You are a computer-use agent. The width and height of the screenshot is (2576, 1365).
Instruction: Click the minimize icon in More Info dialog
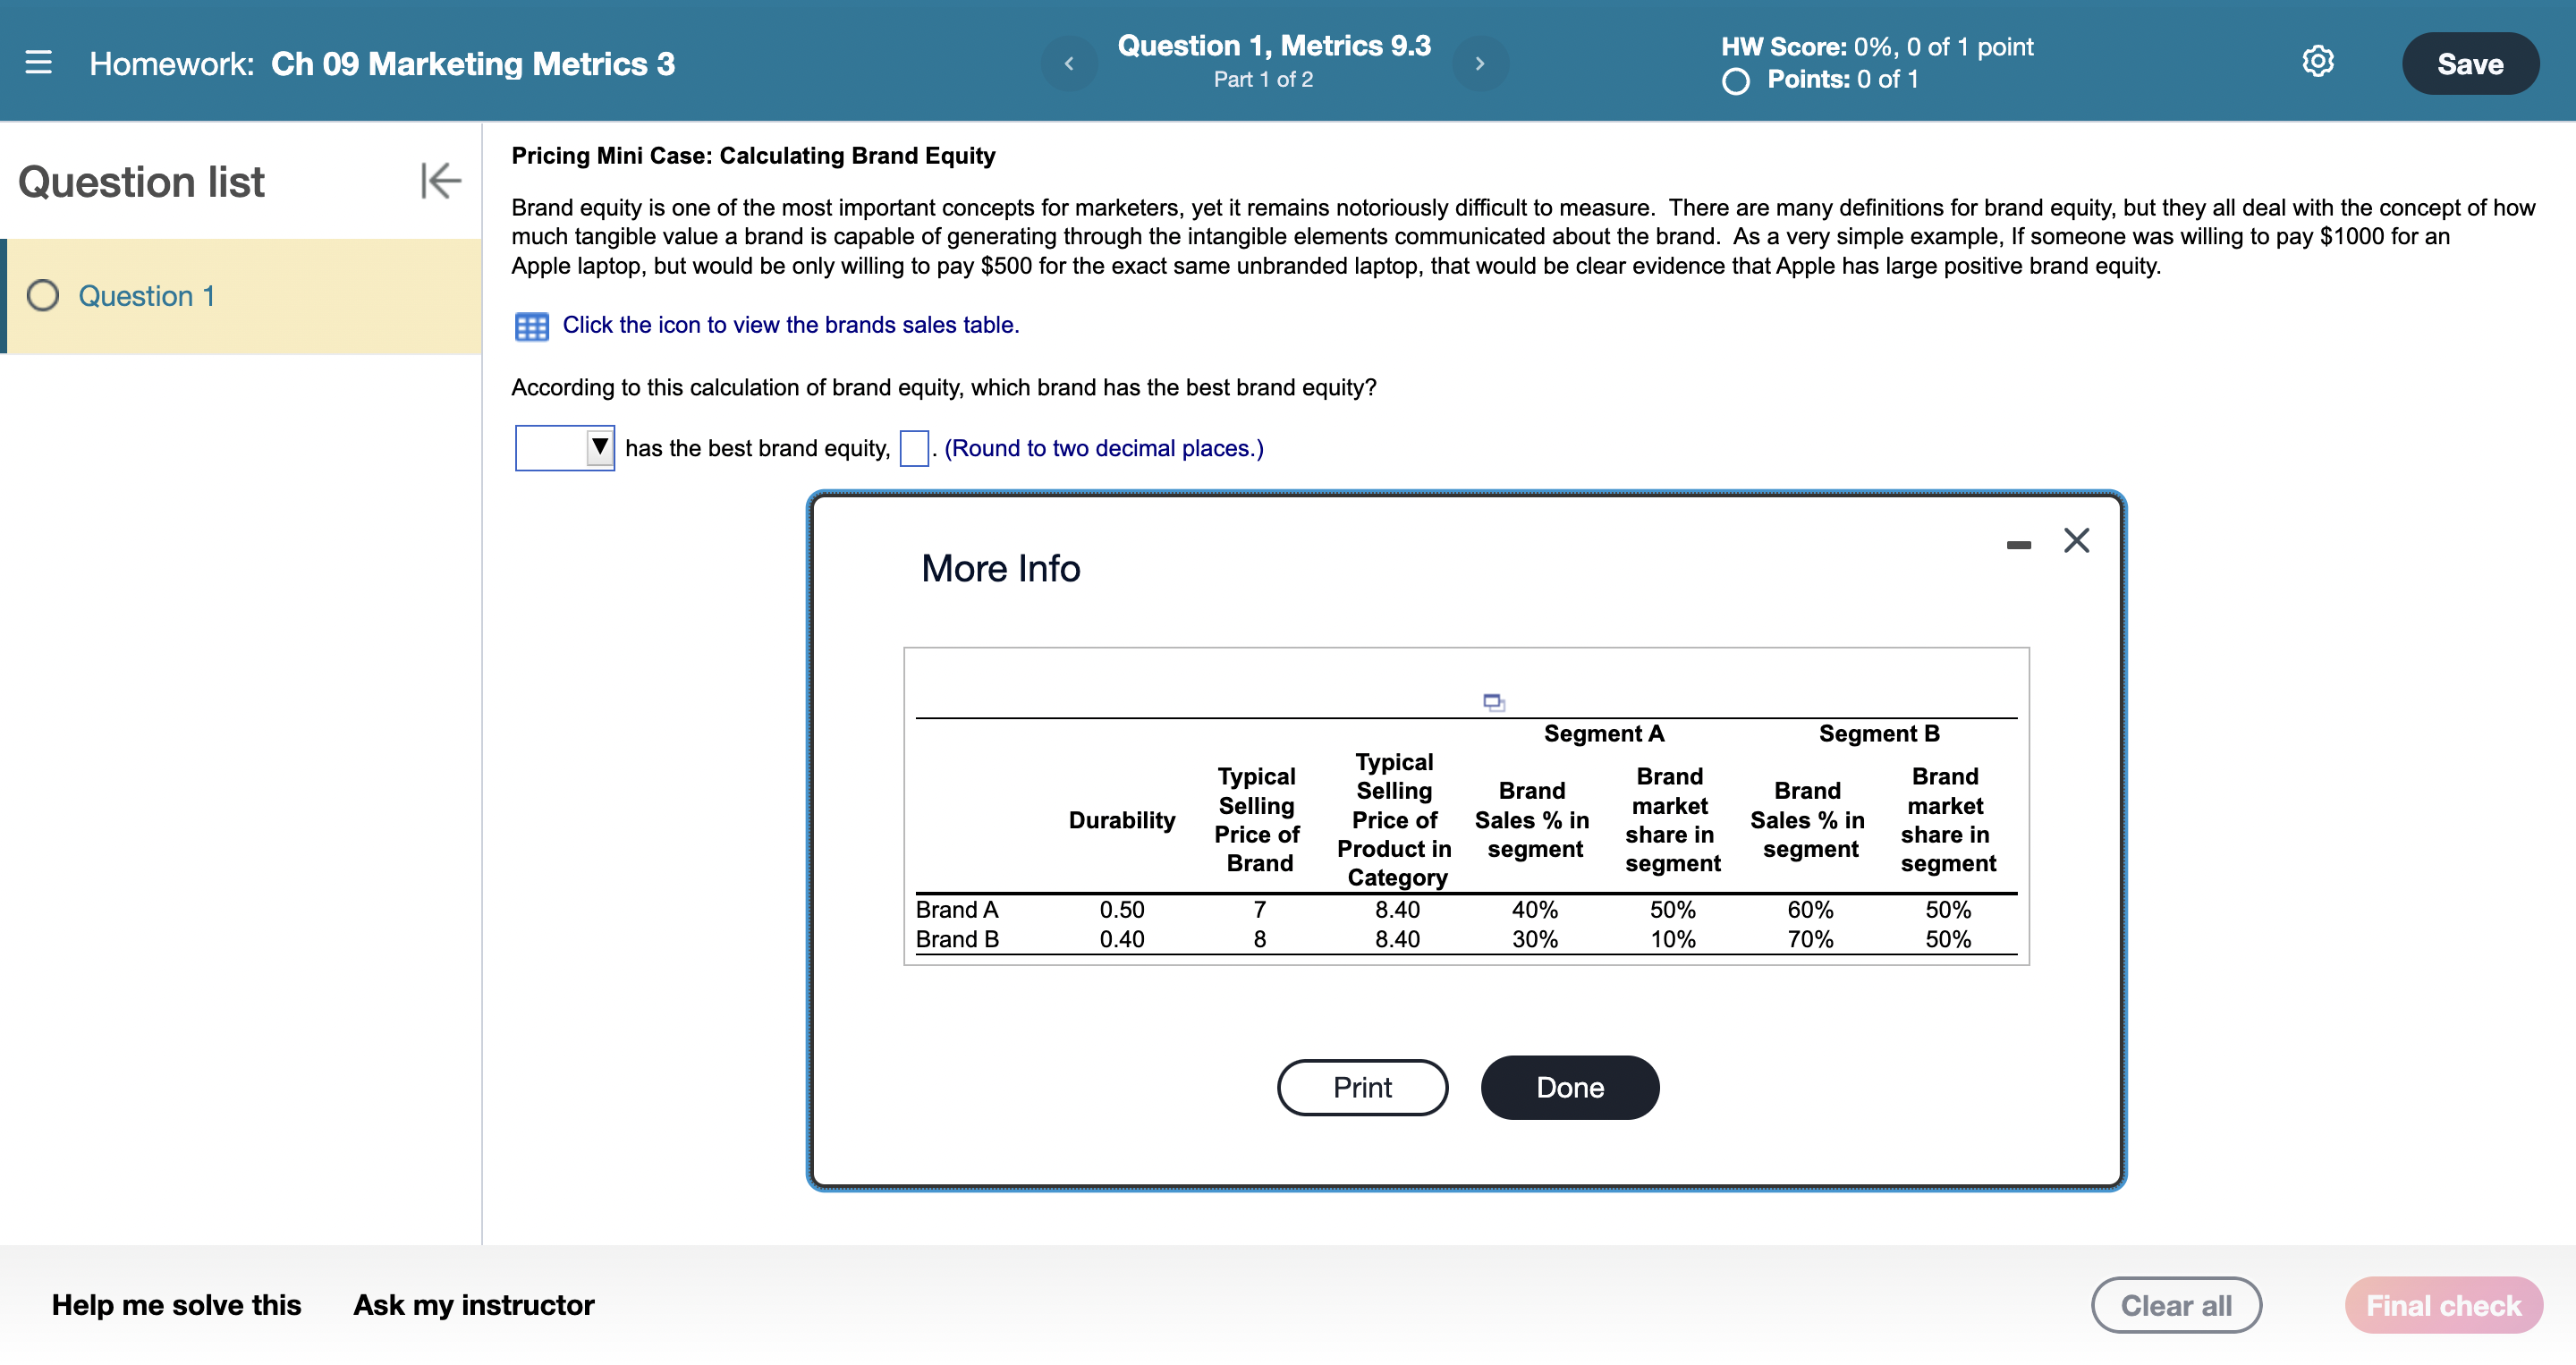(2019, 542)
